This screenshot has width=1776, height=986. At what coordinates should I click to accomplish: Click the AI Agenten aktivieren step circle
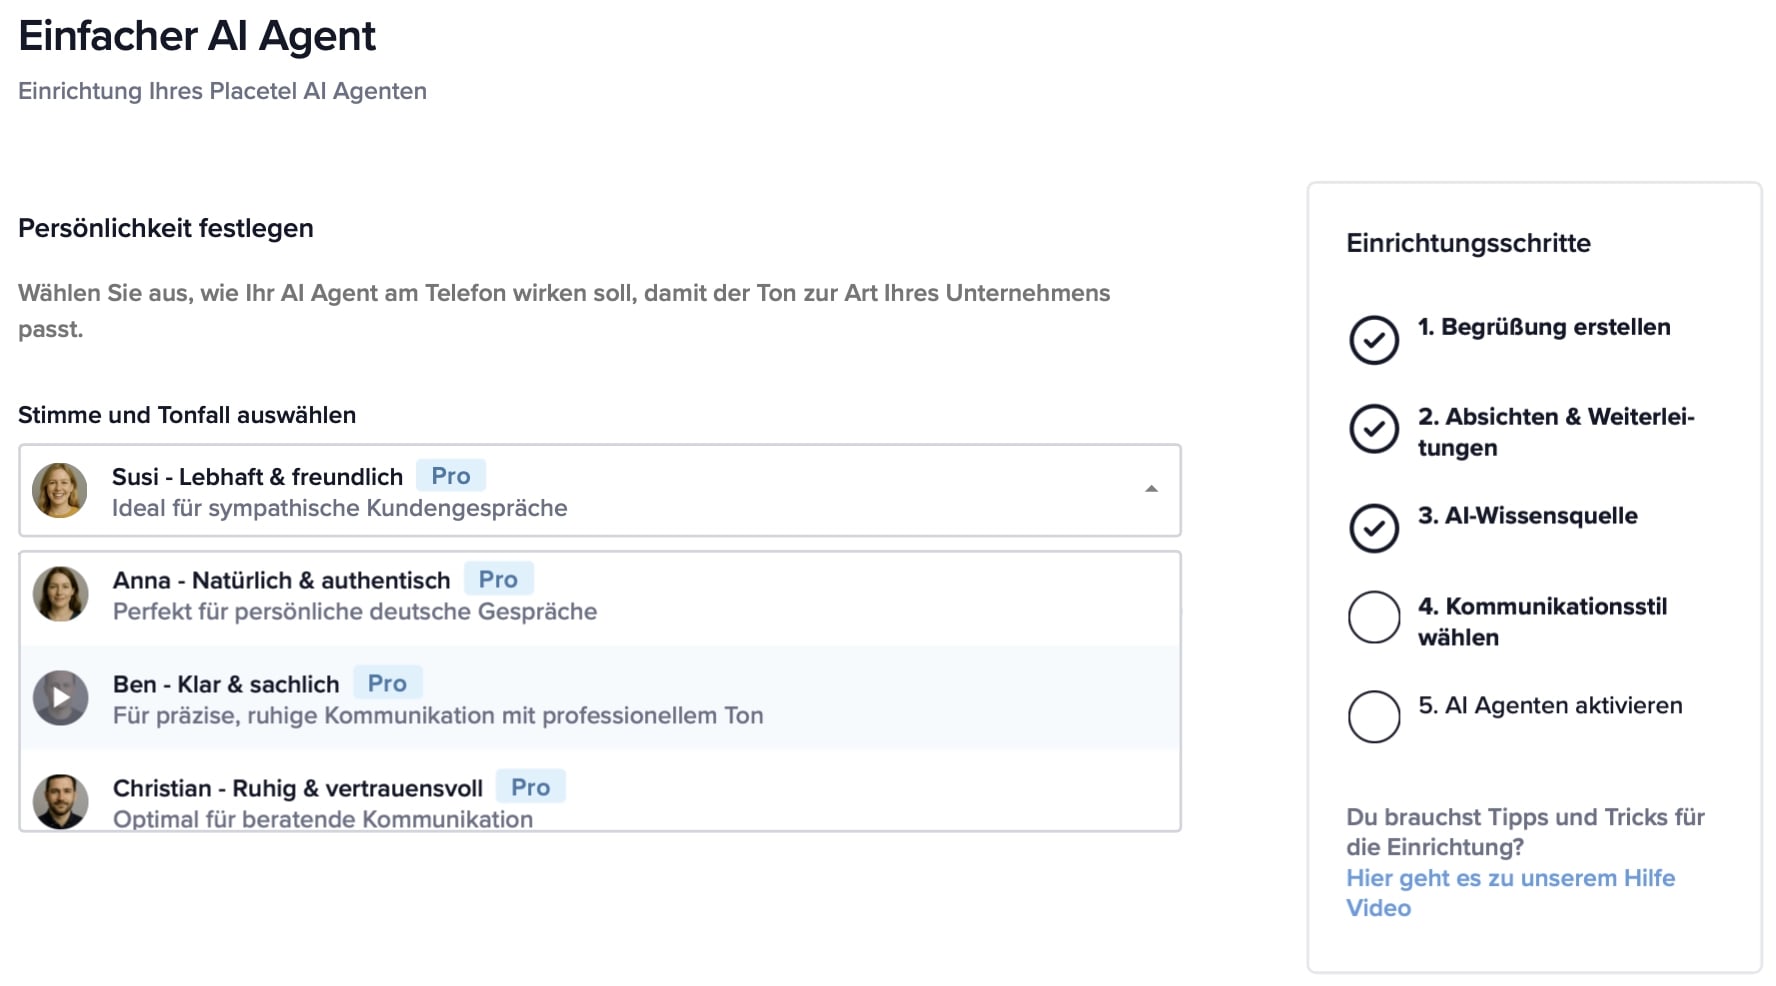tap(1374, 716)
